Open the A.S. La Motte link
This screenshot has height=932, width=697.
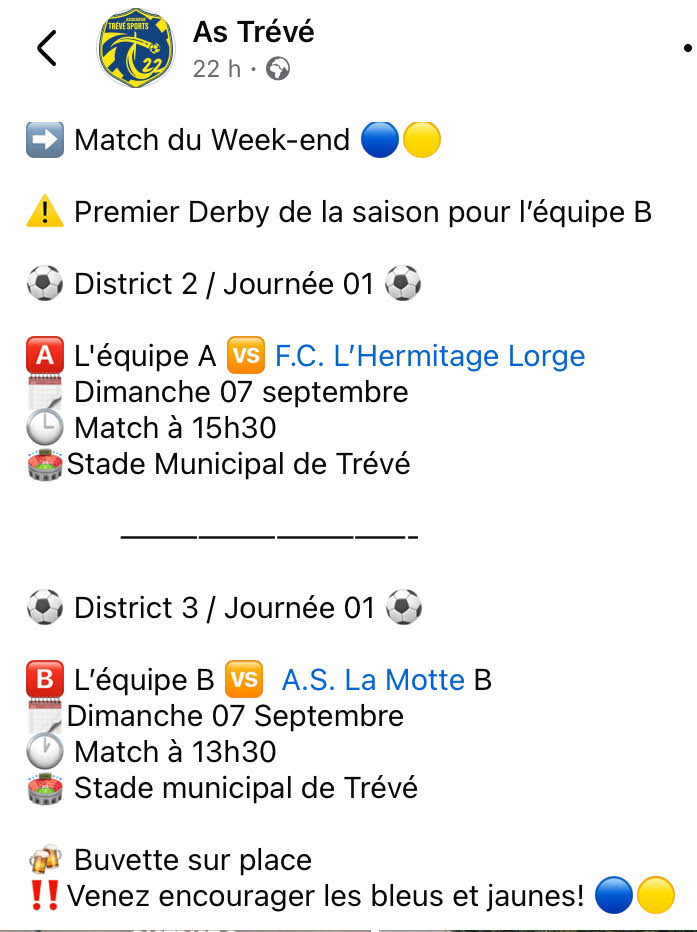tap(373, 680)
